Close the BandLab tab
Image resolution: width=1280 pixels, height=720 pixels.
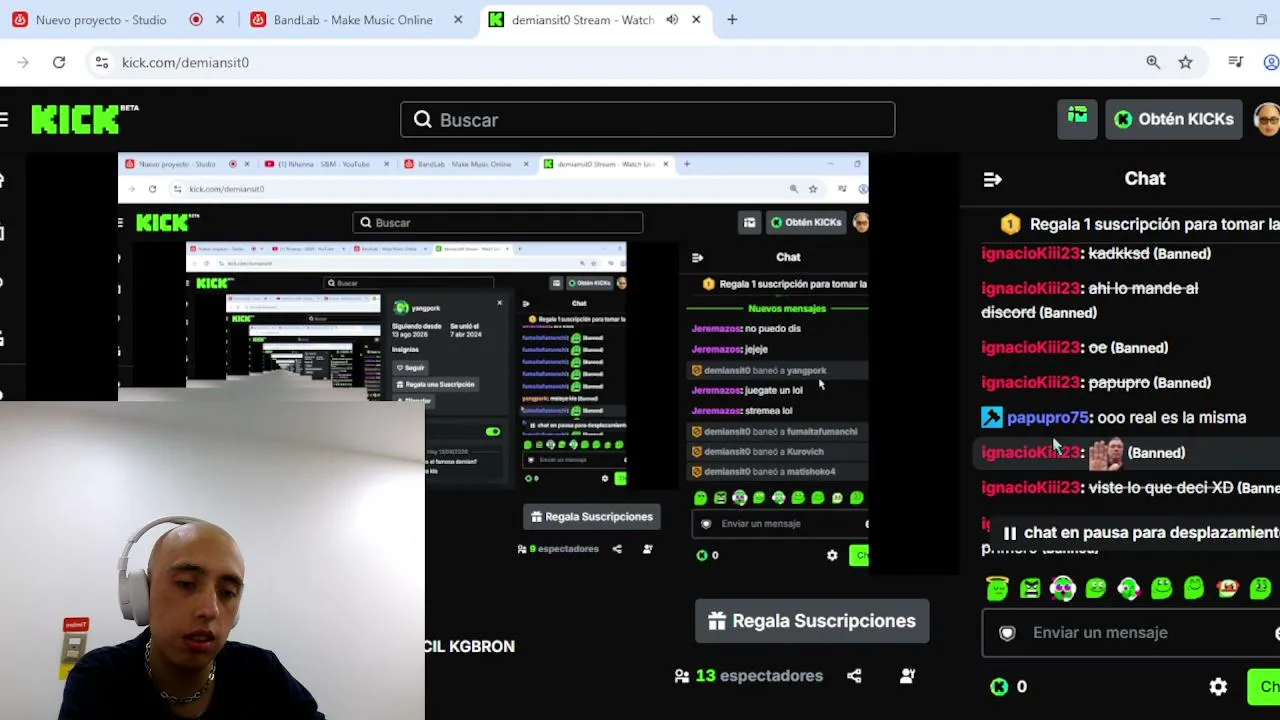[x=458, y=20]
